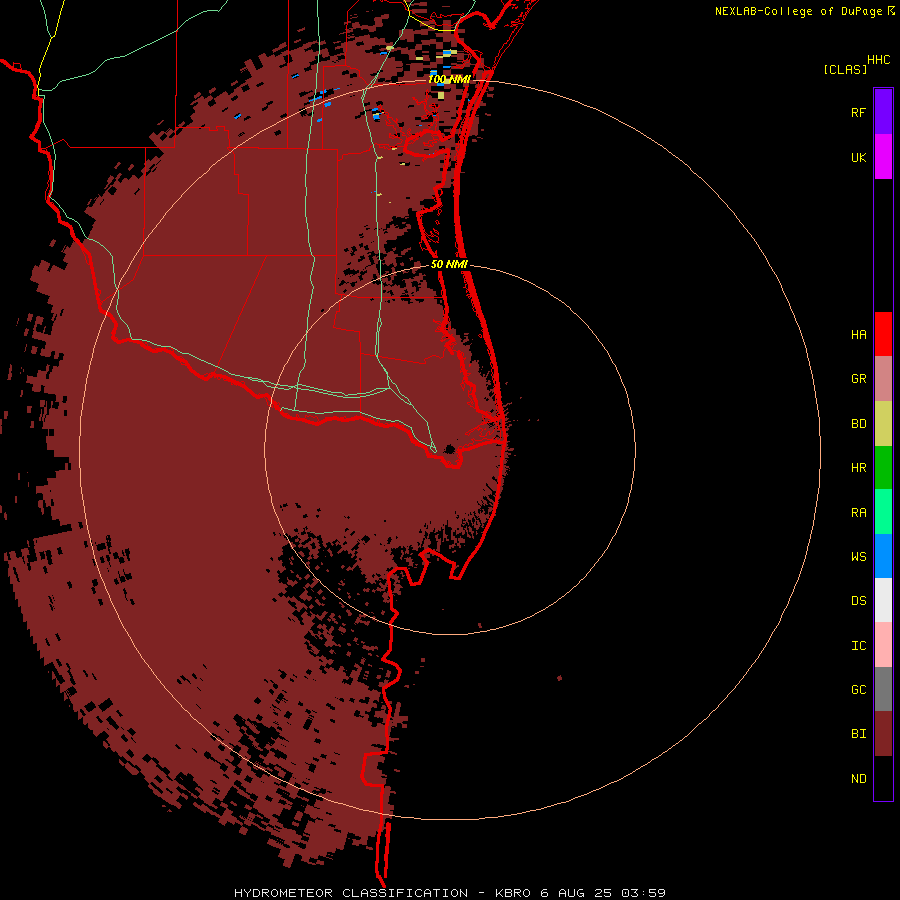The height and width of the screenshot is (900, 900).
Task: Click the BI dark red legend swatch
Action: pos(883,734)
